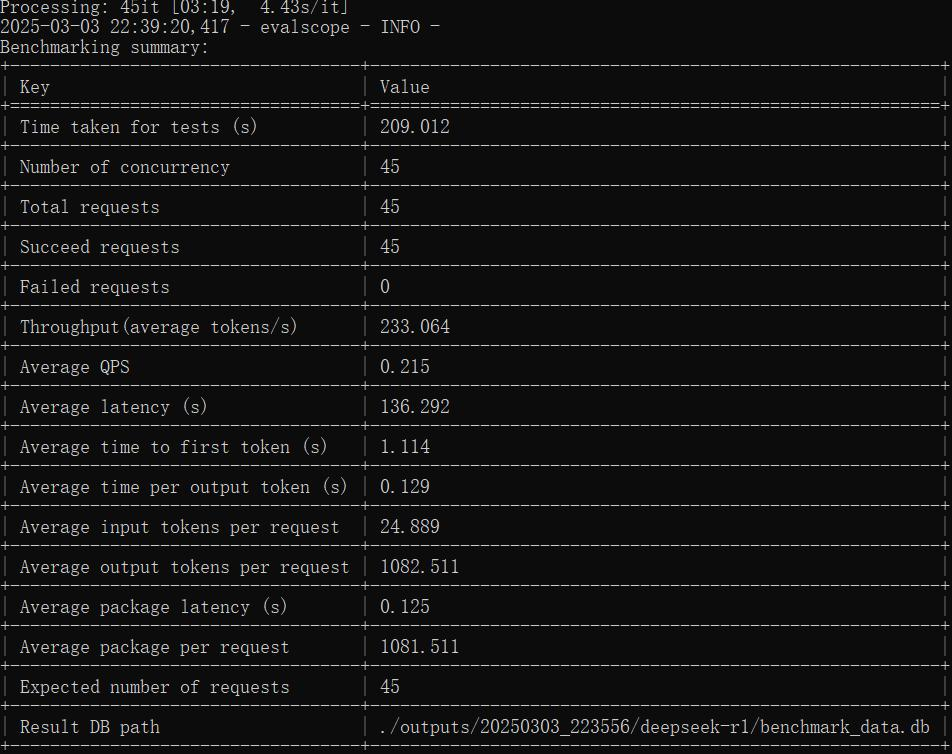Click the Expected number of requests row

148,687
